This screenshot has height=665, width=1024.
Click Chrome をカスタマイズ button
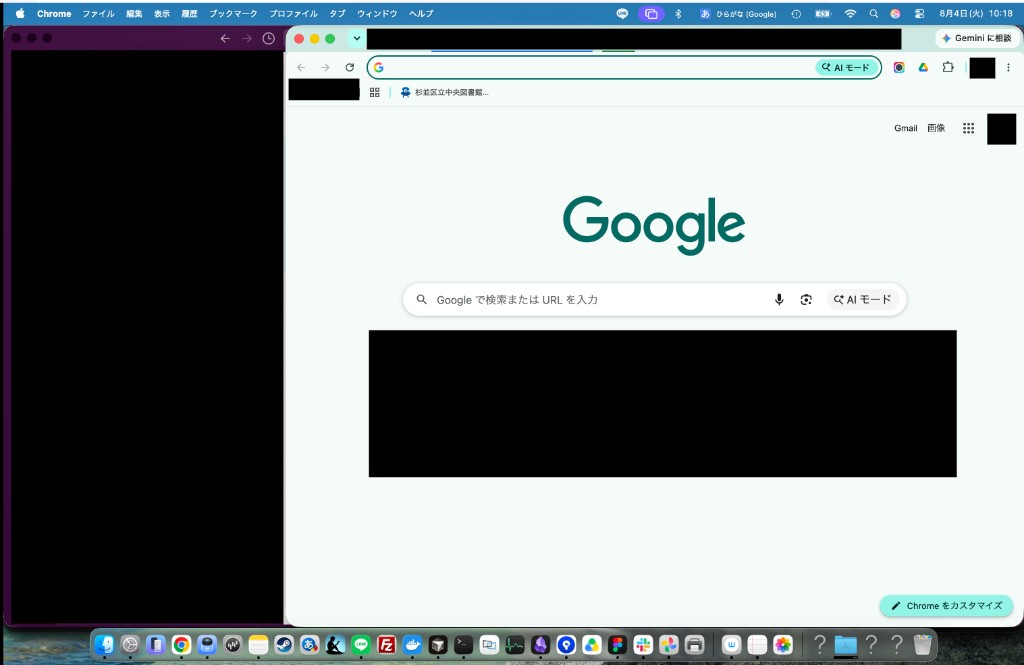pos(946,606)
